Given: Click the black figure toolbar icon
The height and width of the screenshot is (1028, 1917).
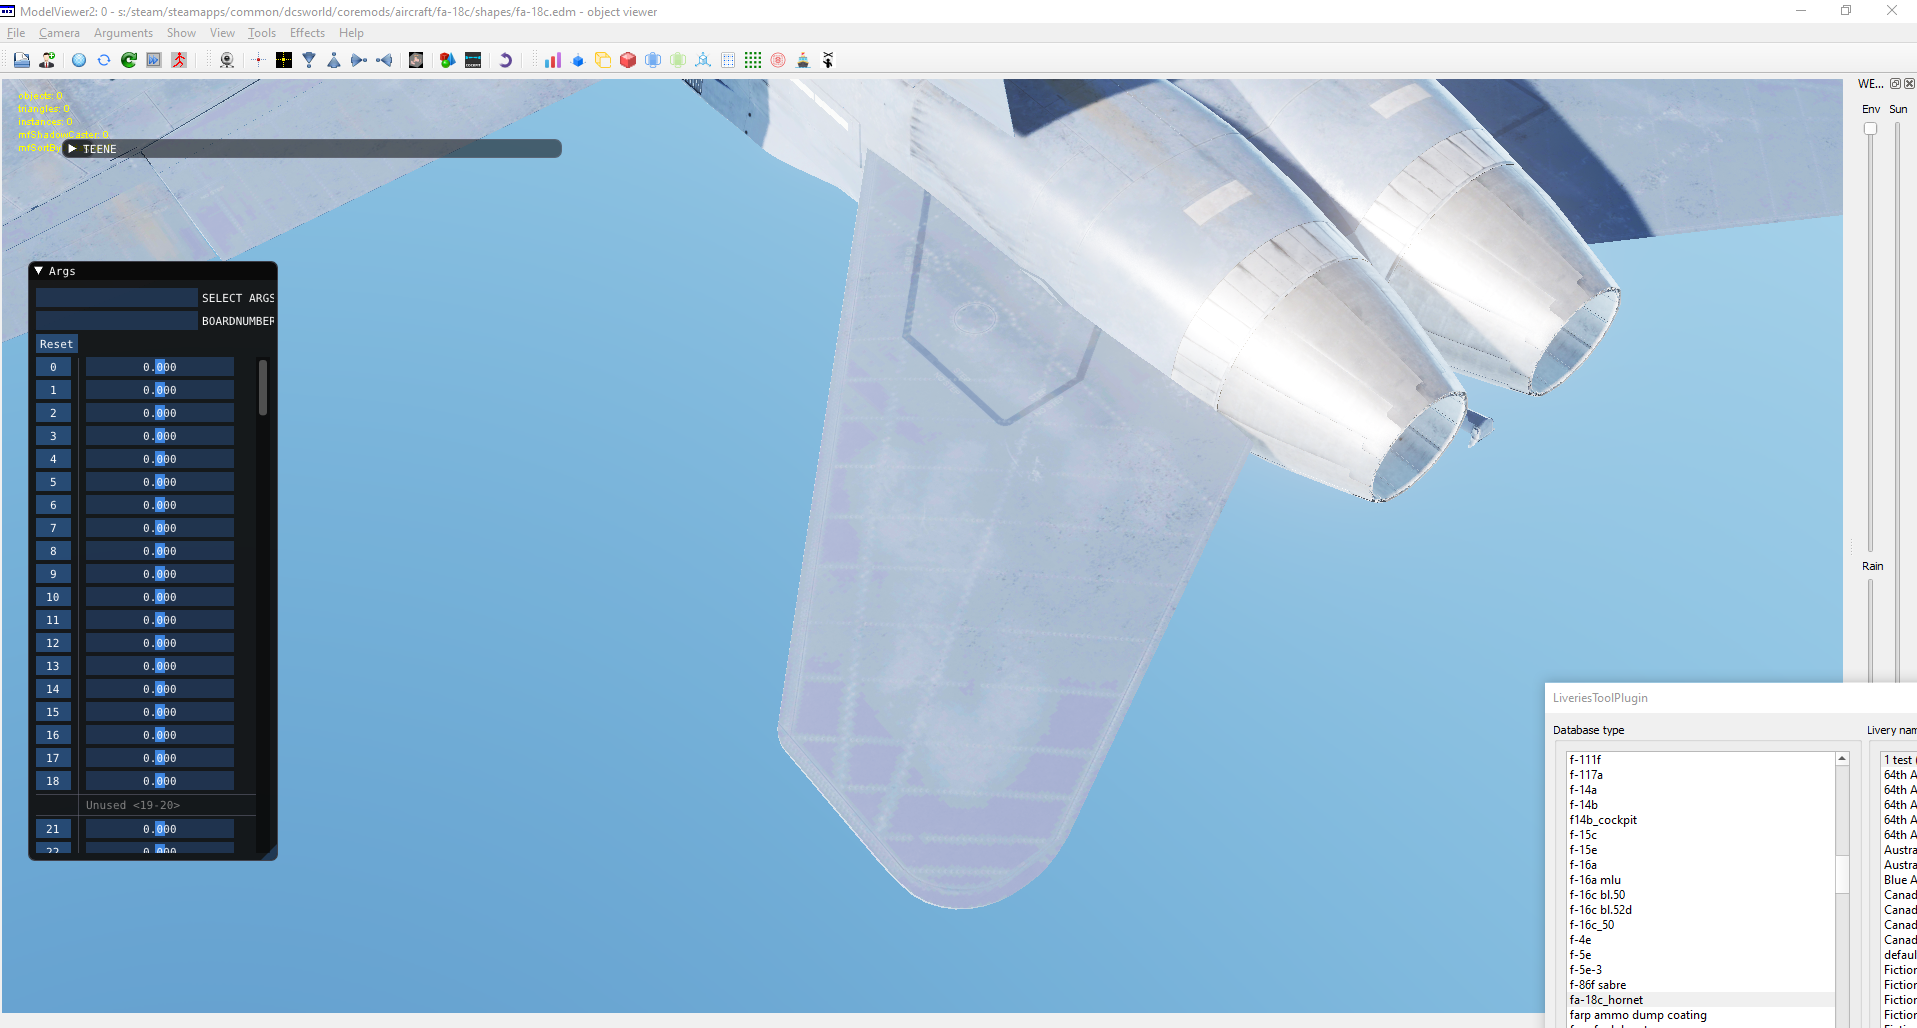Looking at the screenshot, I should (828, 60).
